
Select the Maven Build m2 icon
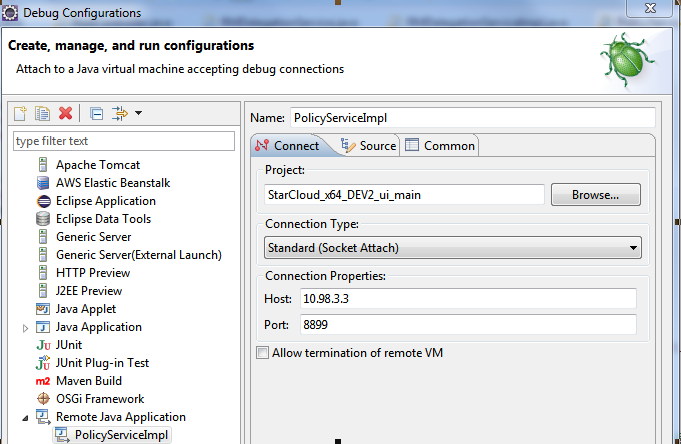click(x=43, y=381)
